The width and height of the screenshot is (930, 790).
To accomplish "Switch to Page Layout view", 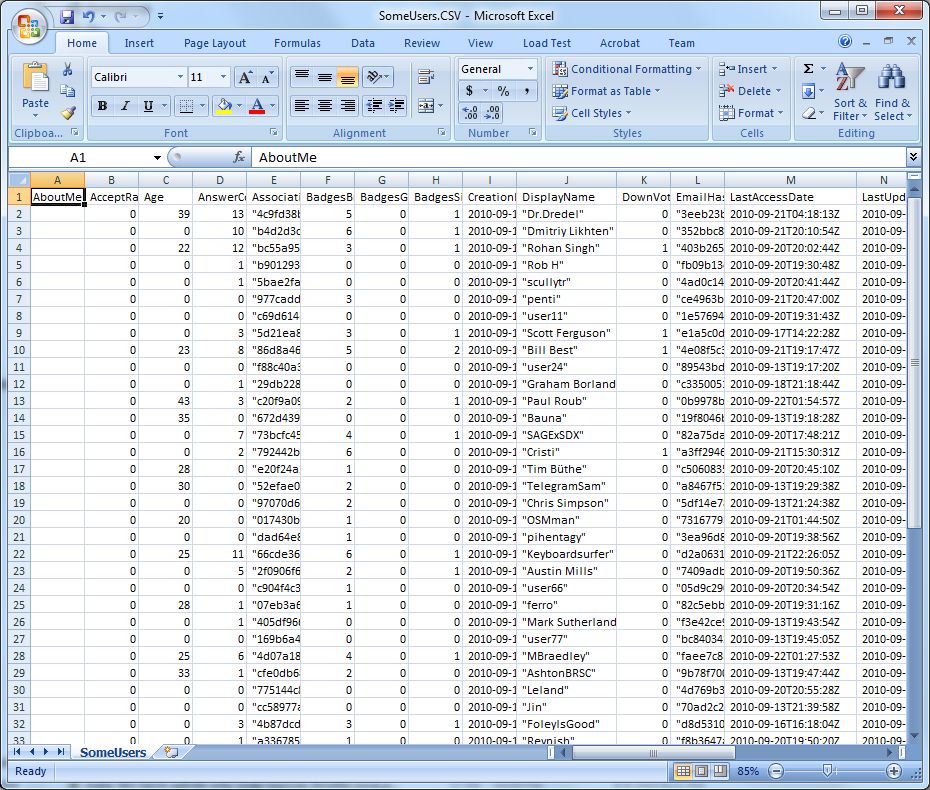I will click(702, 771).
